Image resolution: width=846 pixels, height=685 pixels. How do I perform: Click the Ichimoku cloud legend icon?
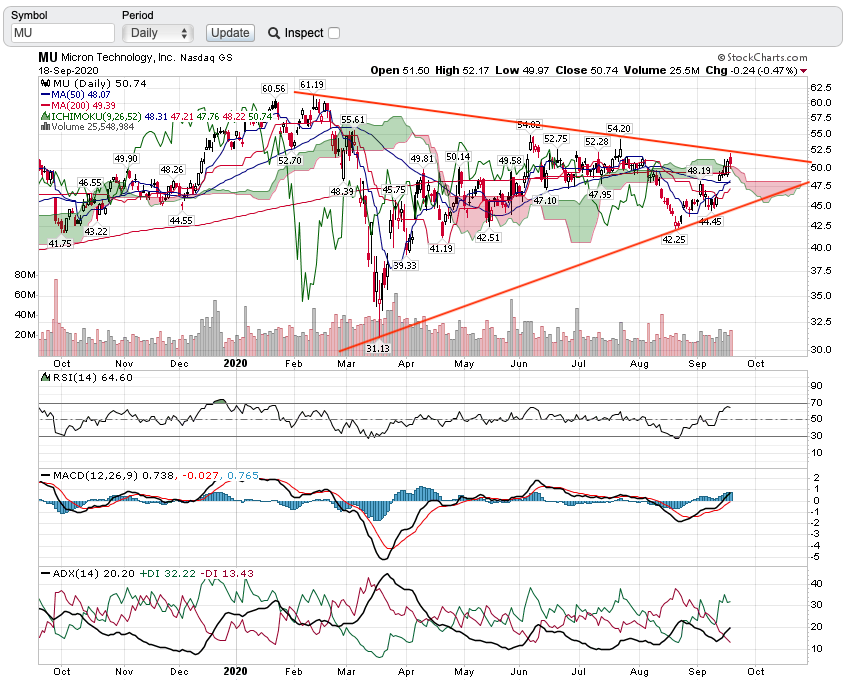[43, 116]
